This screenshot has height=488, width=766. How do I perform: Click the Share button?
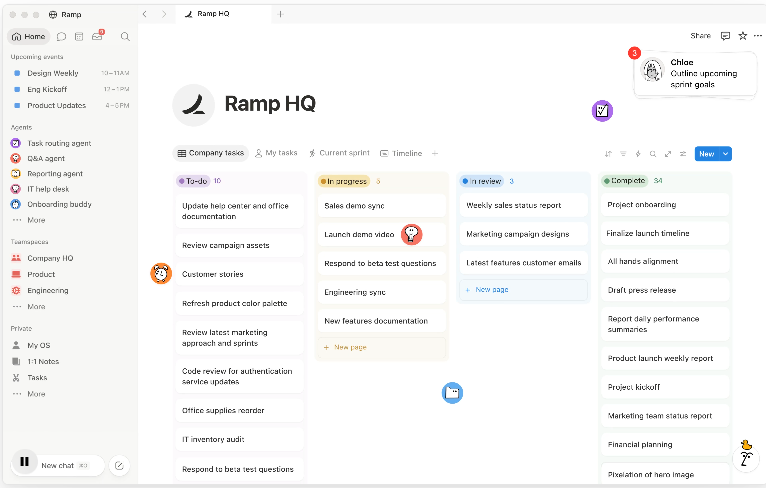[700, 36]
